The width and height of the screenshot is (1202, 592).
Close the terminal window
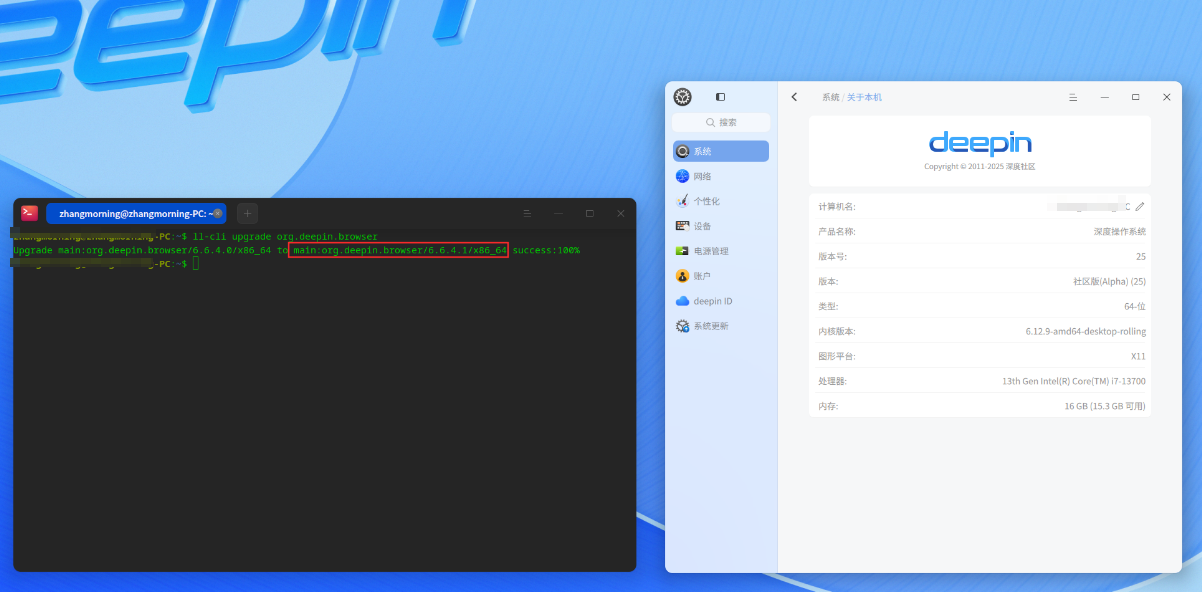click(621, 213)
